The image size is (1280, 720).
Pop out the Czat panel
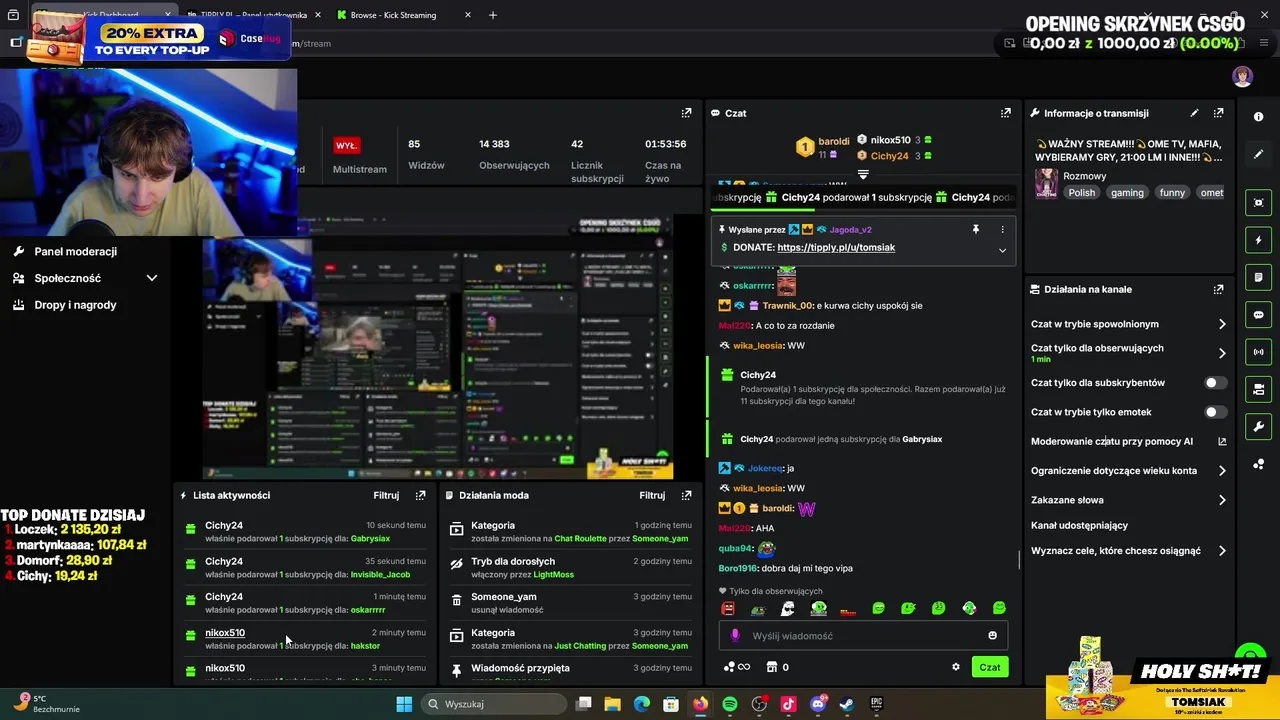point(1005,113)
